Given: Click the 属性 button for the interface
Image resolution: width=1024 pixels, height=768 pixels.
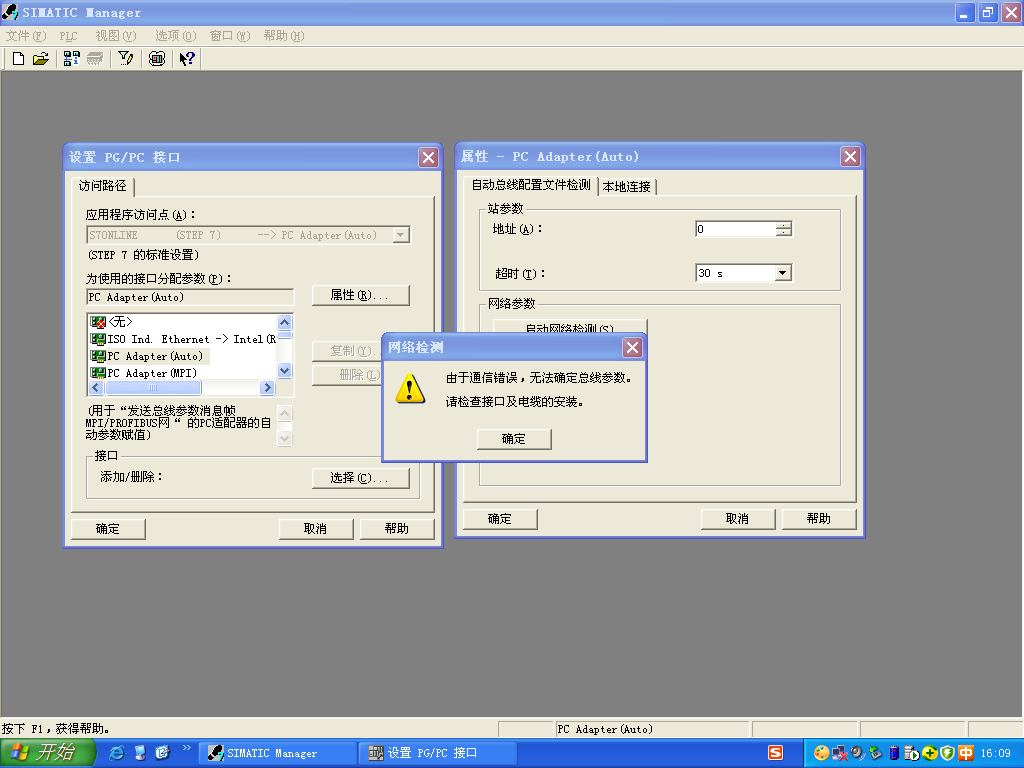Looking at the screenshot, I should (360, 295).
